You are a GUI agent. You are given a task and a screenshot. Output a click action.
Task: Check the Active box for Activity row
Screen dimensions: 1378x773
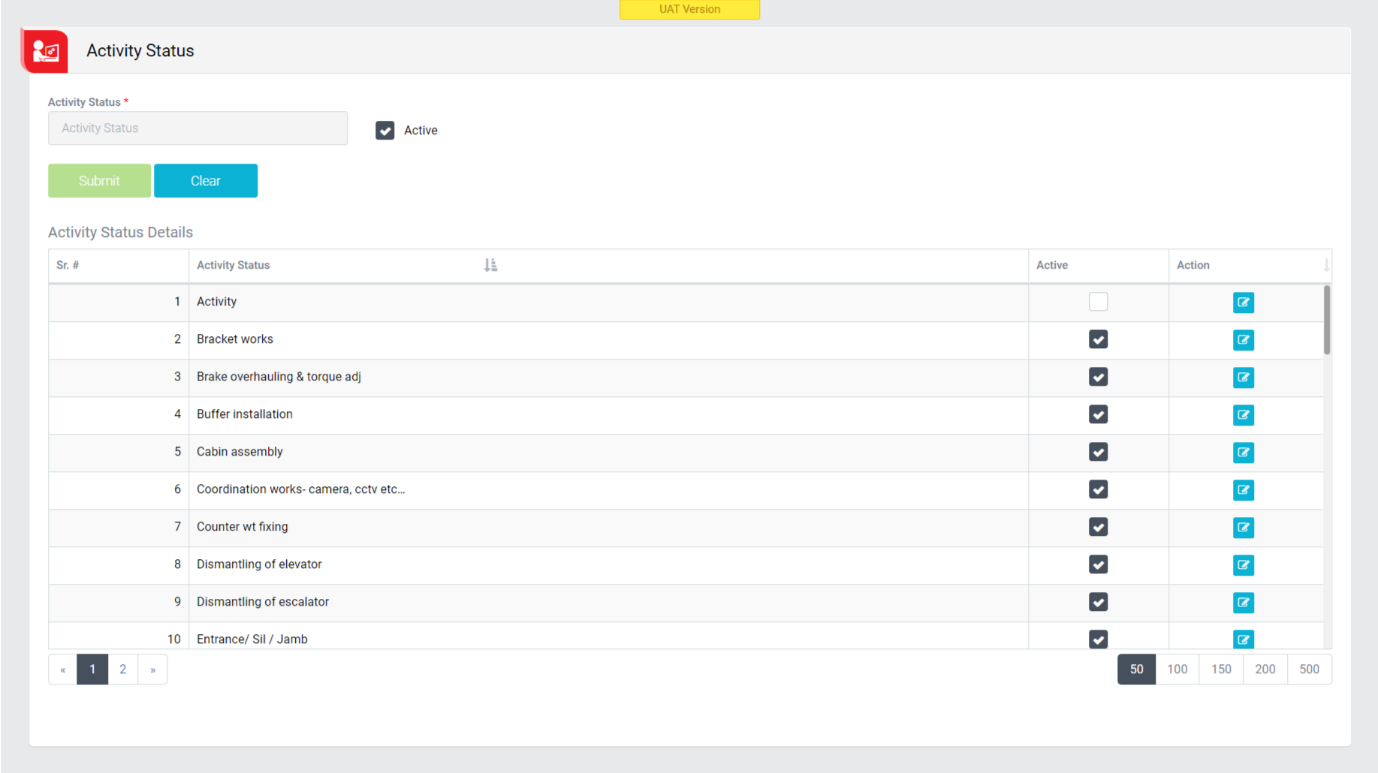click(1098, 301)
